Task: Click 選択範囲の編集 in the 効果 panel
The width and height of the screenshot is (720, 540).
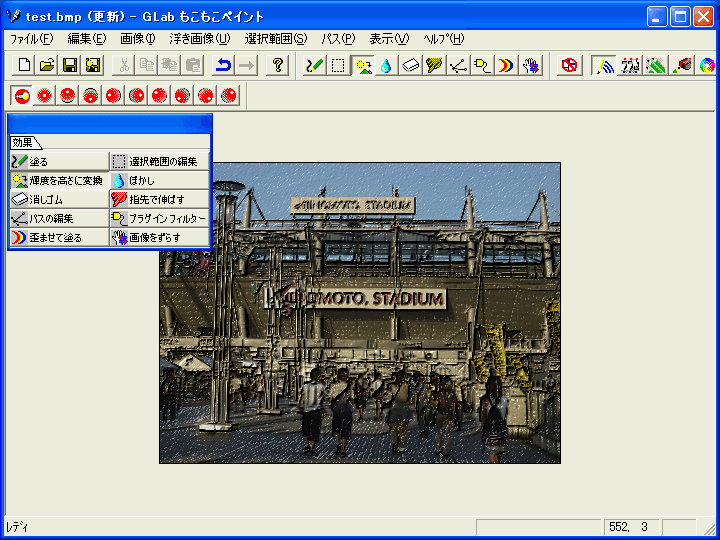Action: [x=159, y=162]
